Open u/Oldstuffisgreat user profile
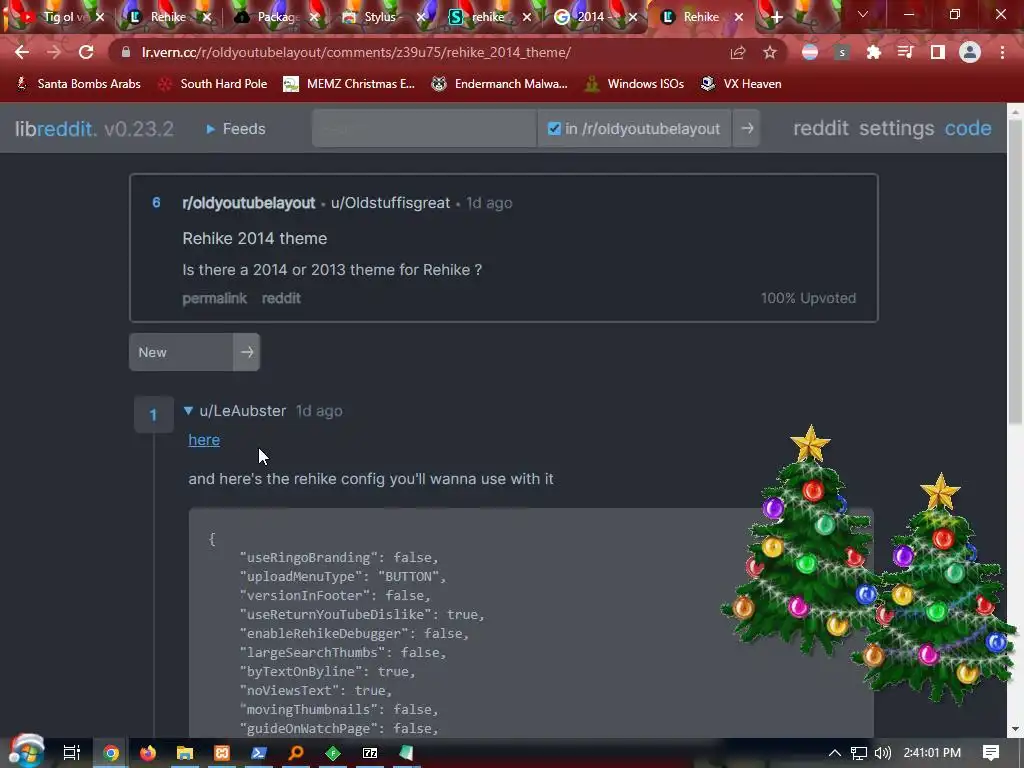The height and width of the screenshot is (768, 1024). [391, 203]
